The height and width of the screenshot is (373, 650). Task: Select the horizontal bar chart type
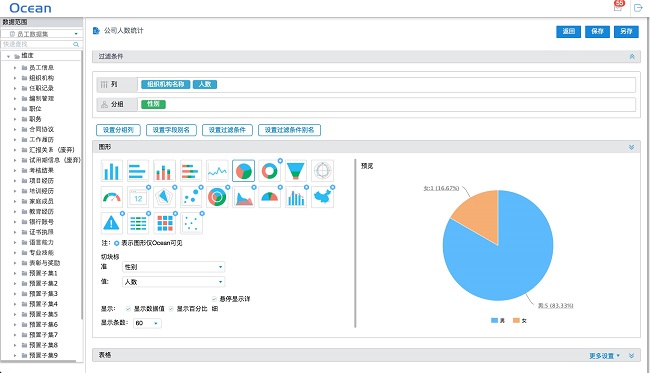pyautogui.click(x=138, y=171)
